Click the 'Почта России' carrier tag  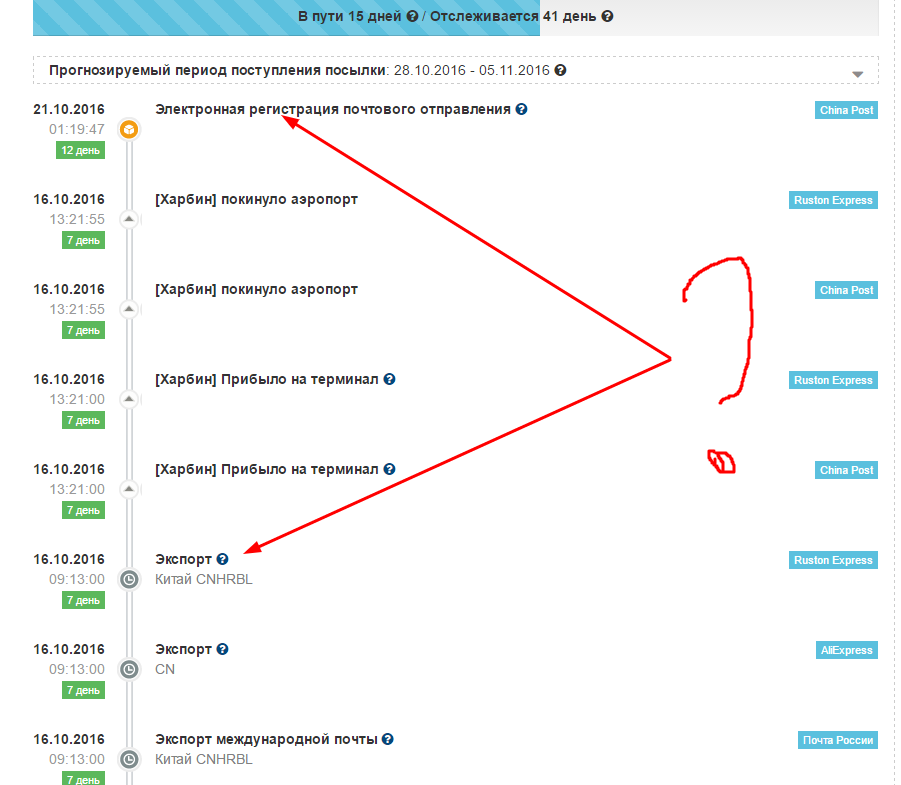click(x=838, y=740)
